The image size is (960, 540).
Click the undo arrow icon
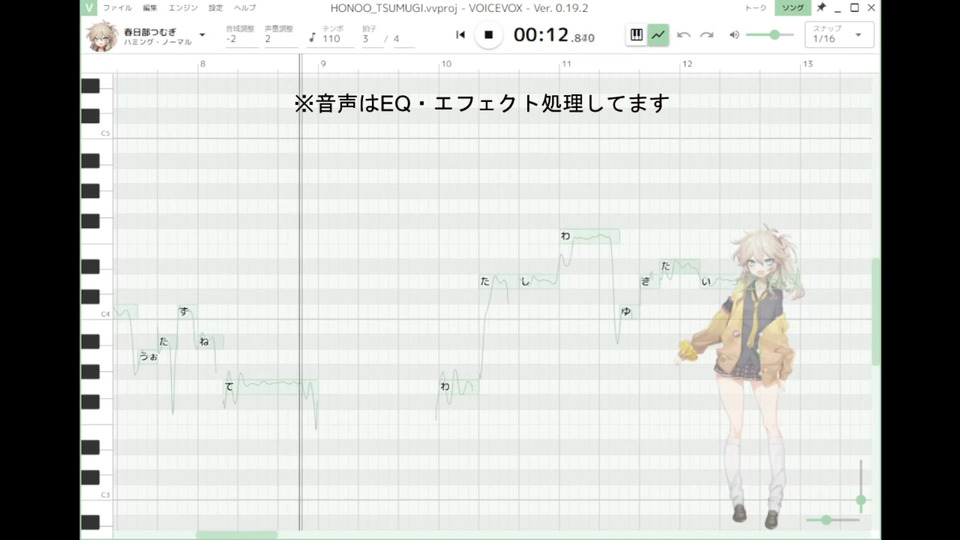click(684, 35)
